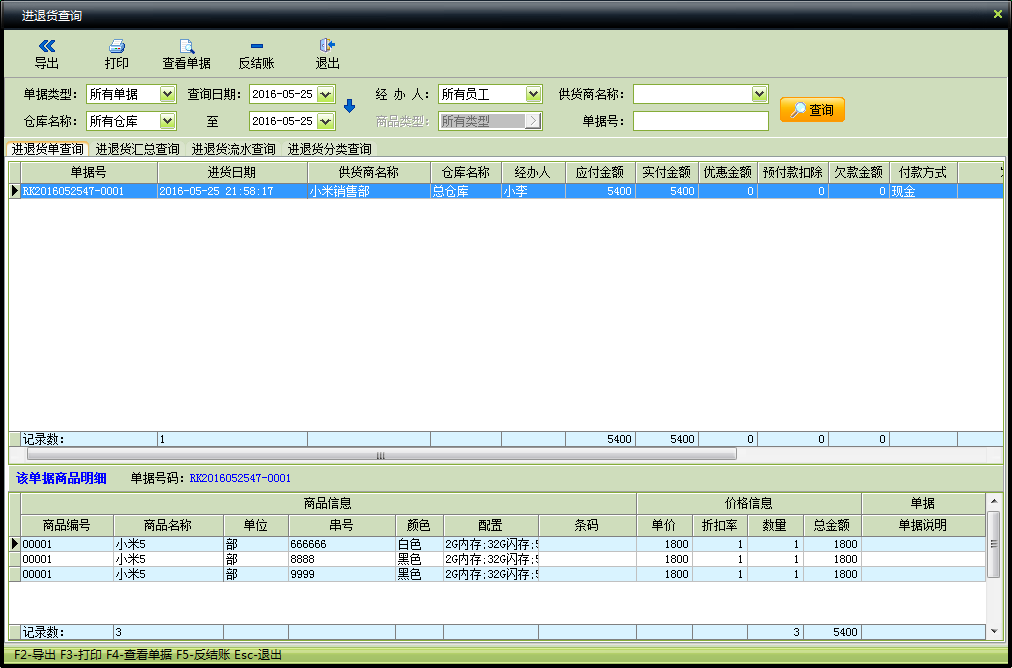The image size is (1012, 668).
Task: Open the 仓库名称 warehouse dropdown
Action: [x=167, y=121]
